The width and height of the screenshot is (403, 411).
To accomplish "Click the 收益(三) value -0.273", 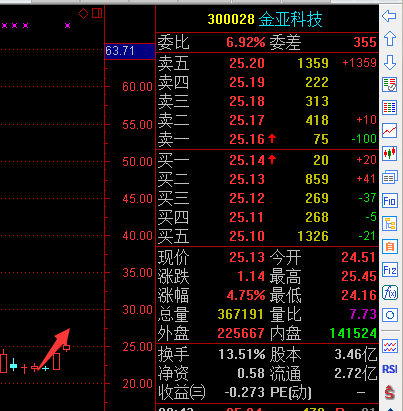I will [x=245, y=392].
